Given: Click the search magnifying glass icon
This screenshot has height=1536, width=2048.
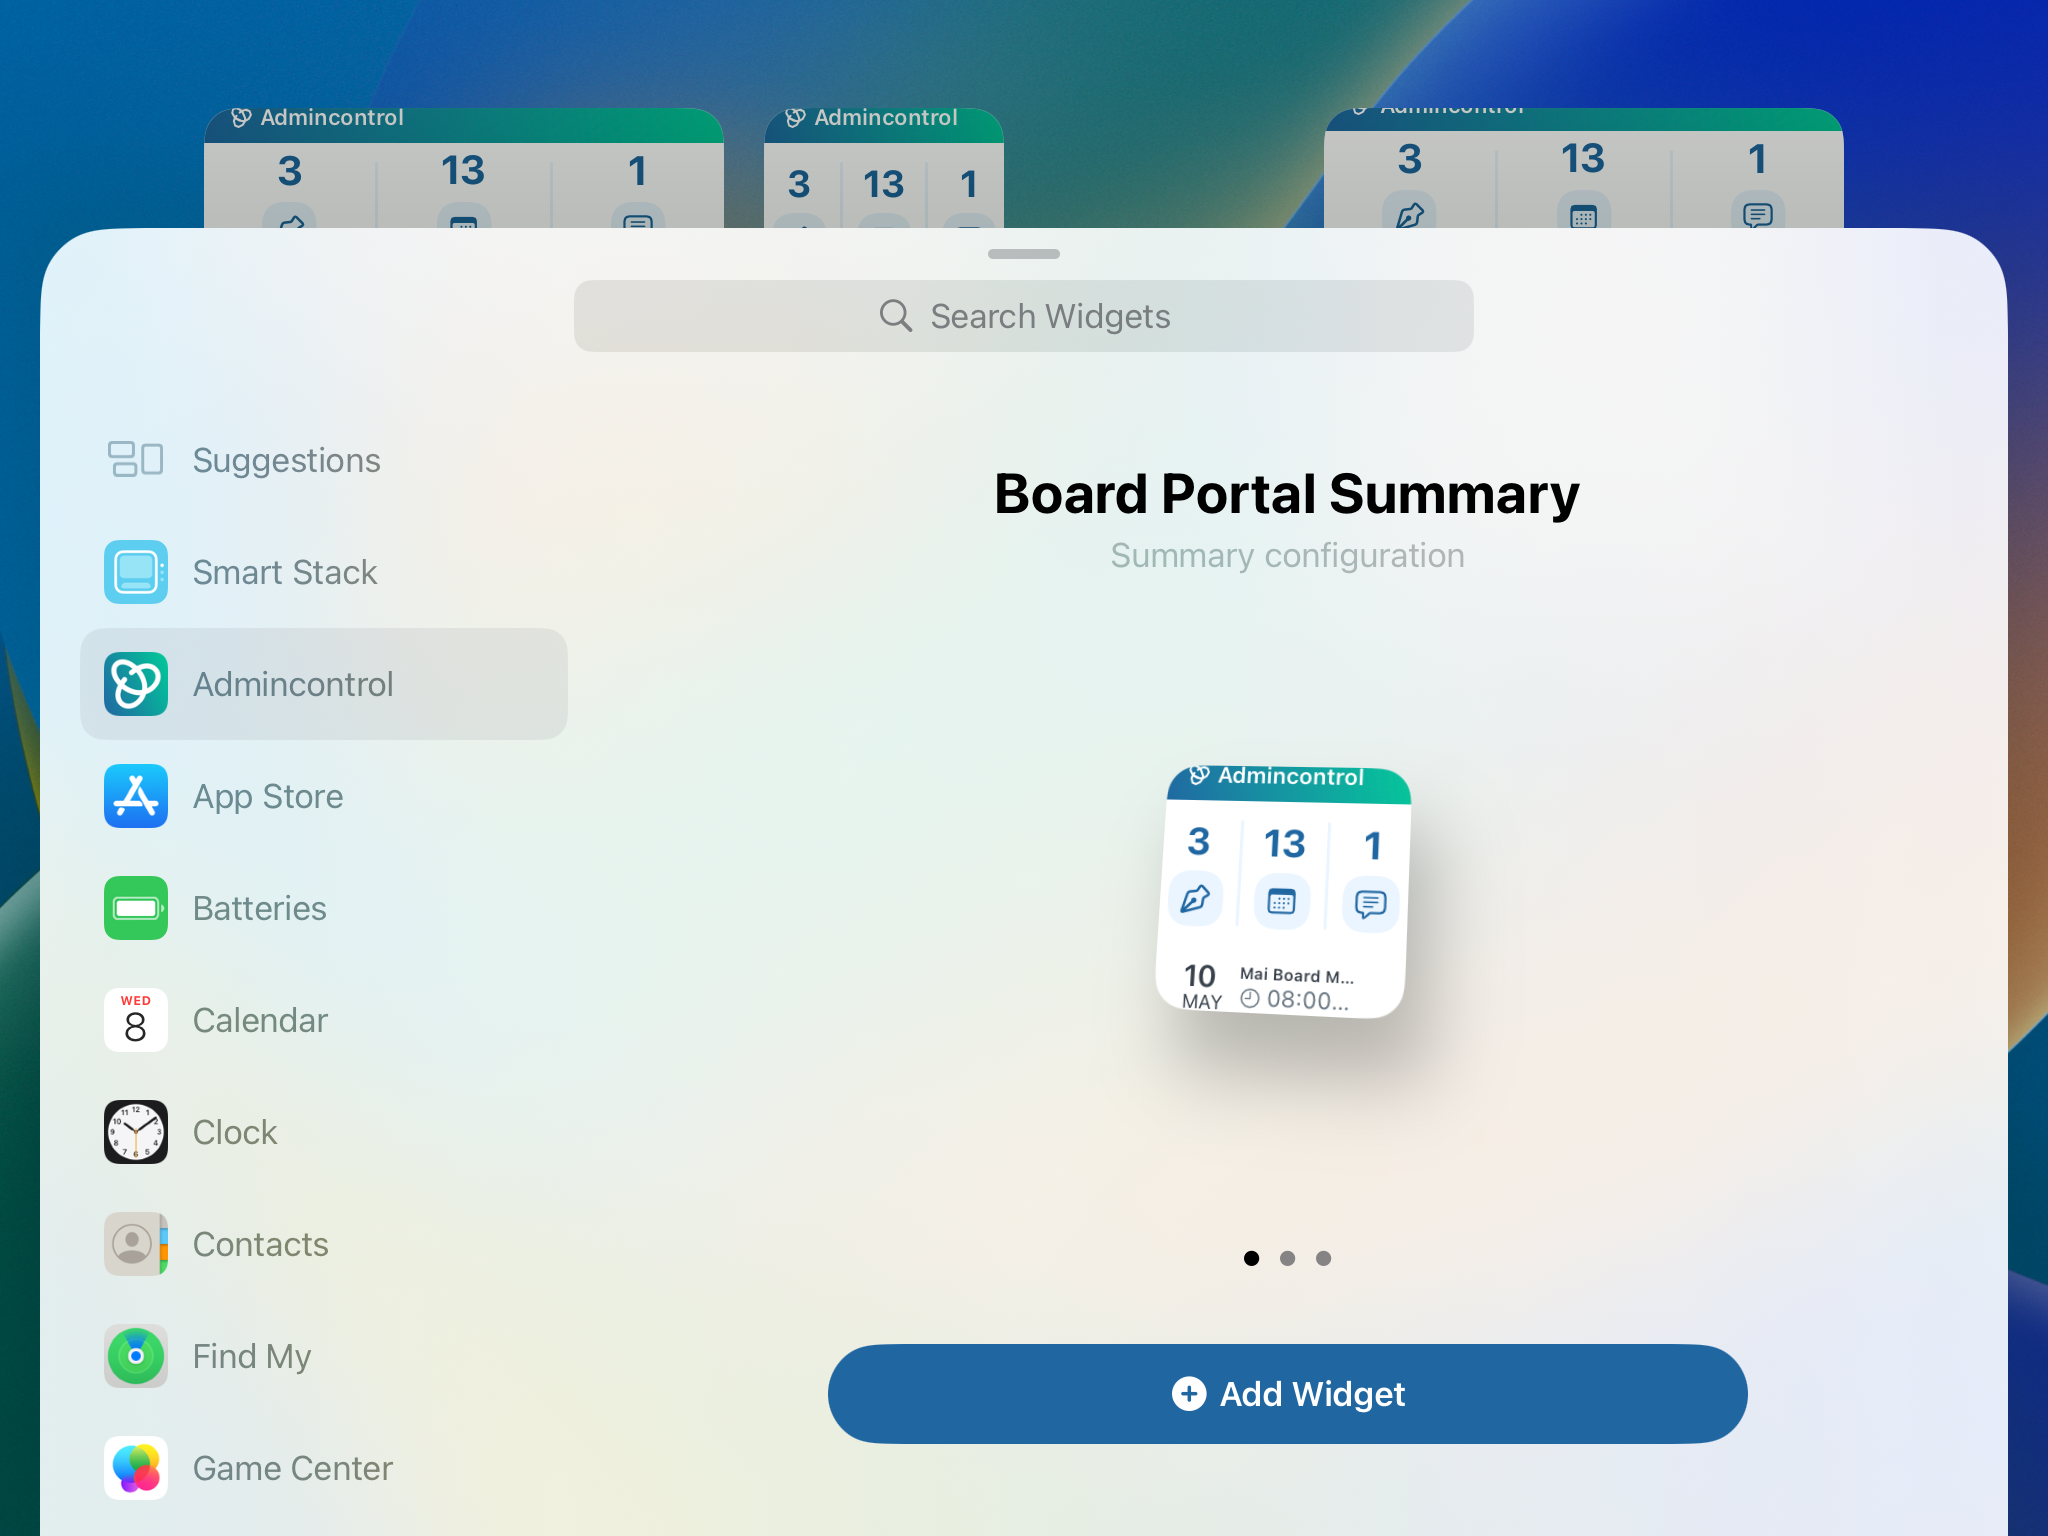Looking at the screenshot, I should coord(896,316).
